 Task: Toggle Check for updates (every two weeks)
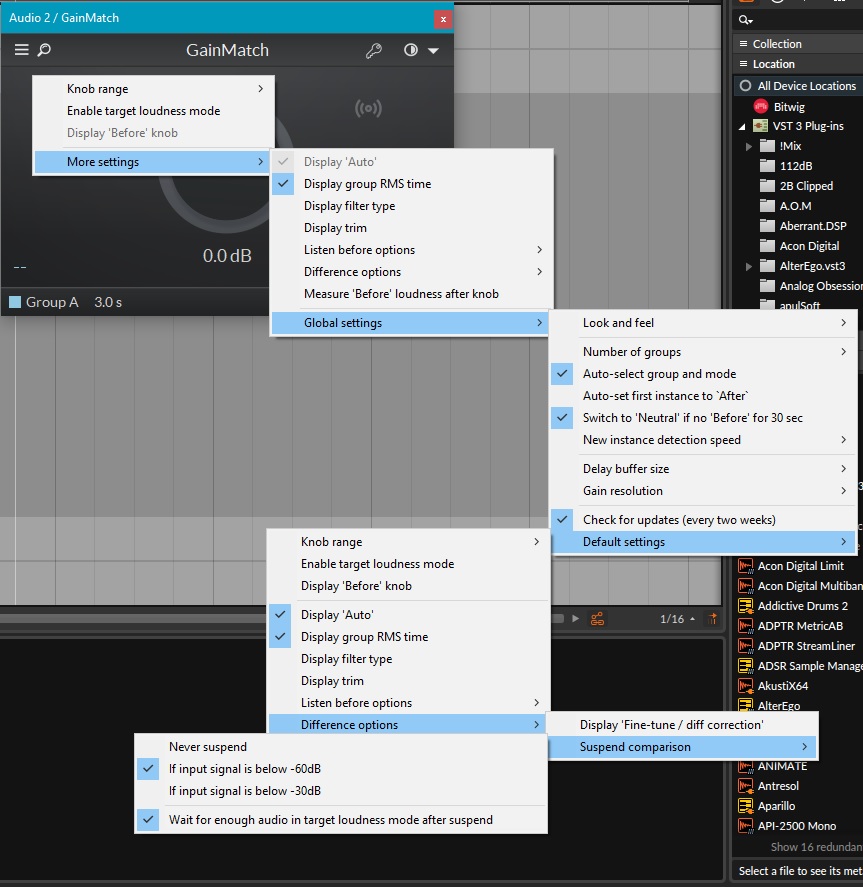(x=704, y=520)
